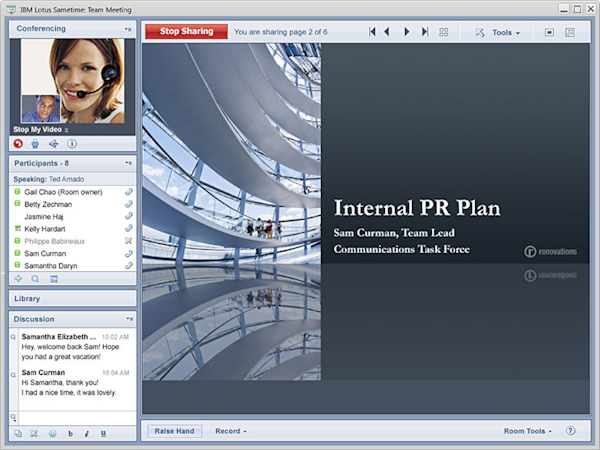Click the phone icon beside Samantha Daryn
Screen dimensions: 600x450
[x=129, y=265]
